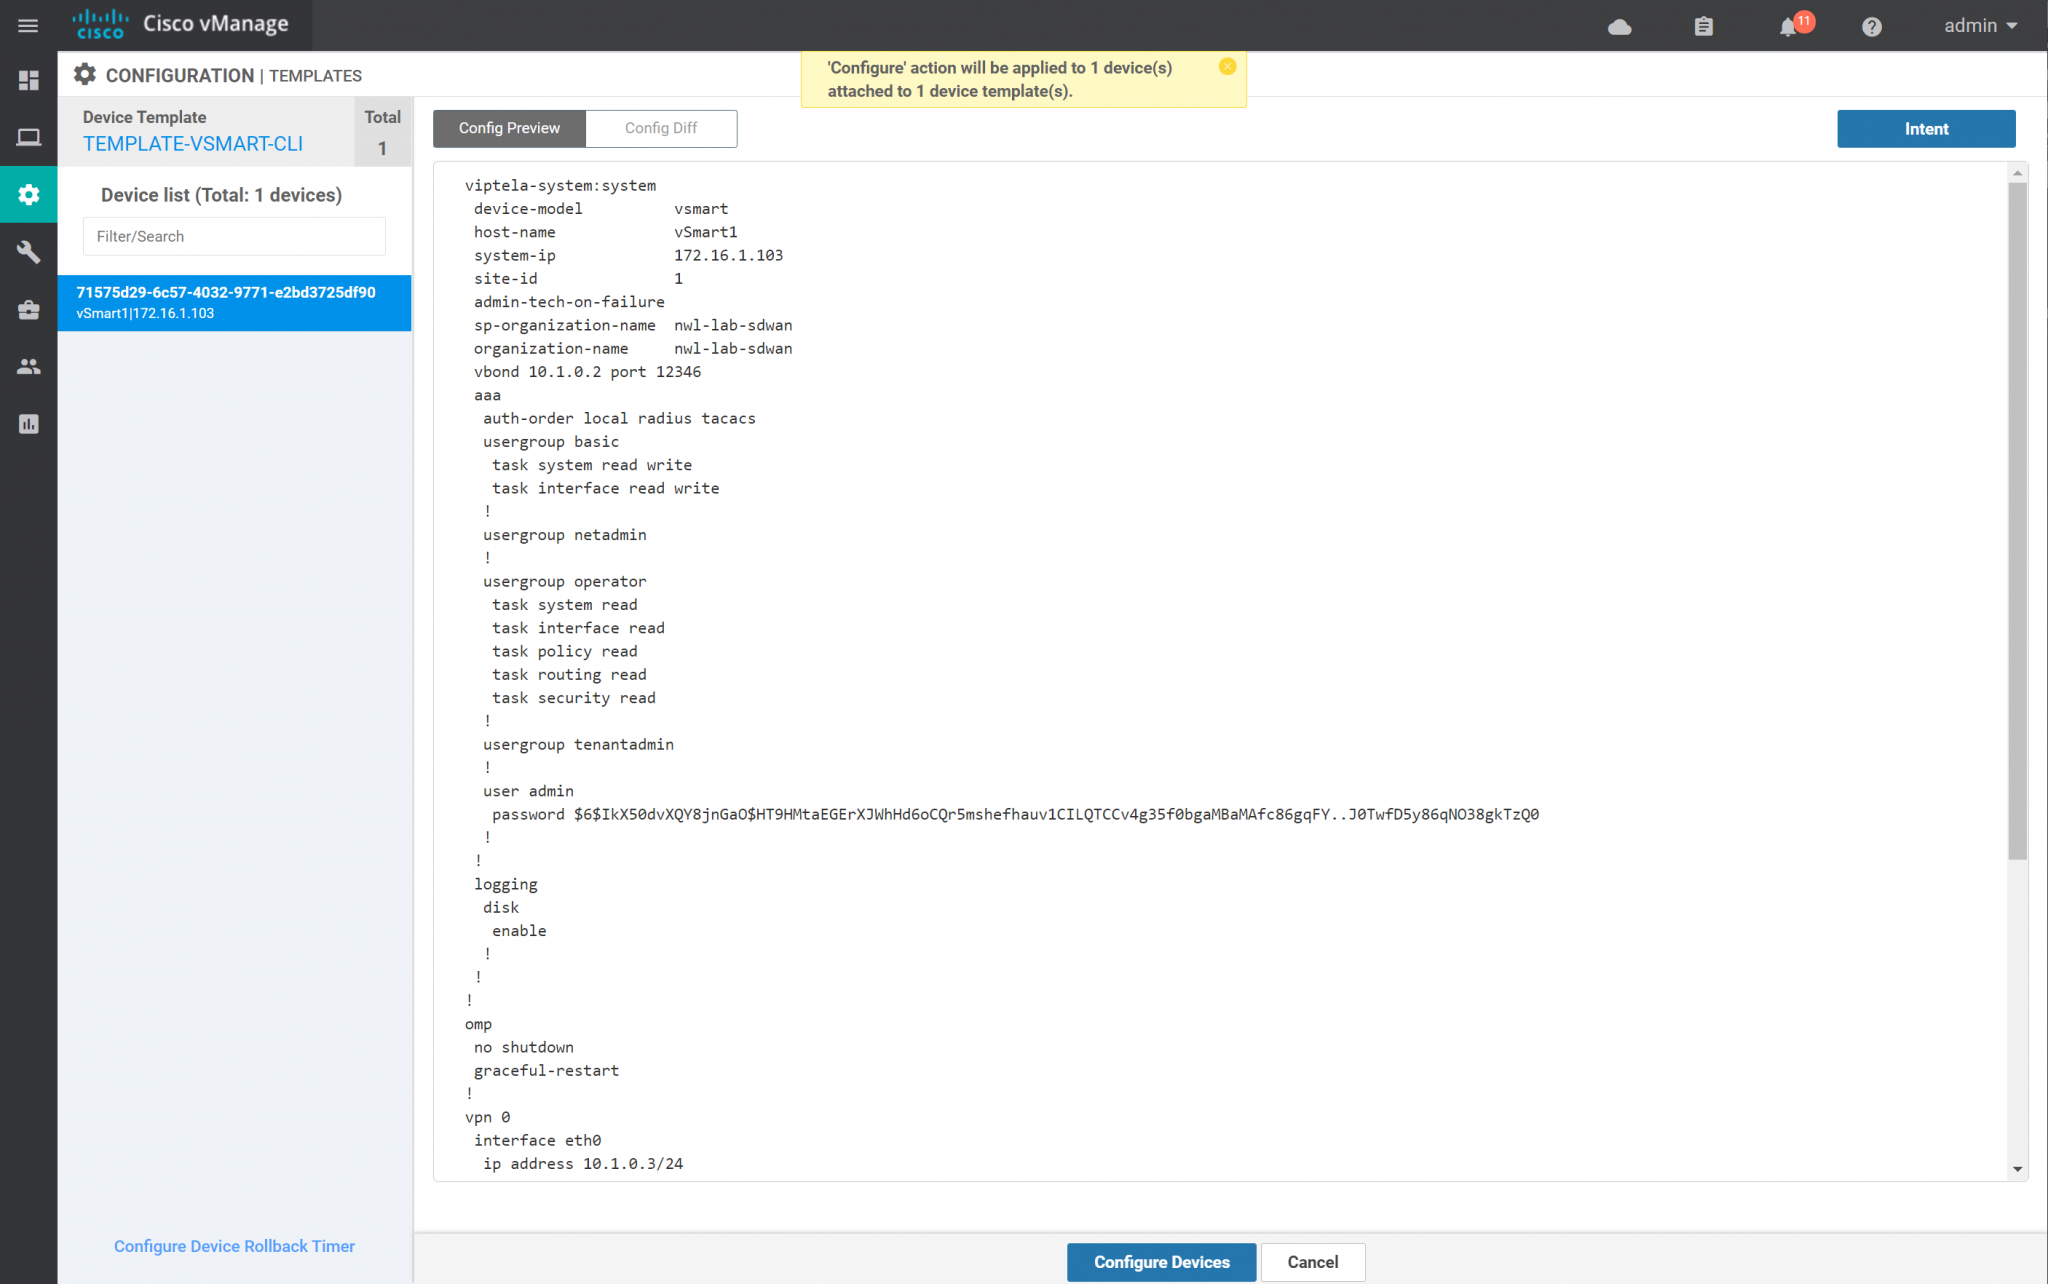Select device vSmart1 in the device list
The height and width of the screenshot is (1284, 2048).
pos(234,302)
